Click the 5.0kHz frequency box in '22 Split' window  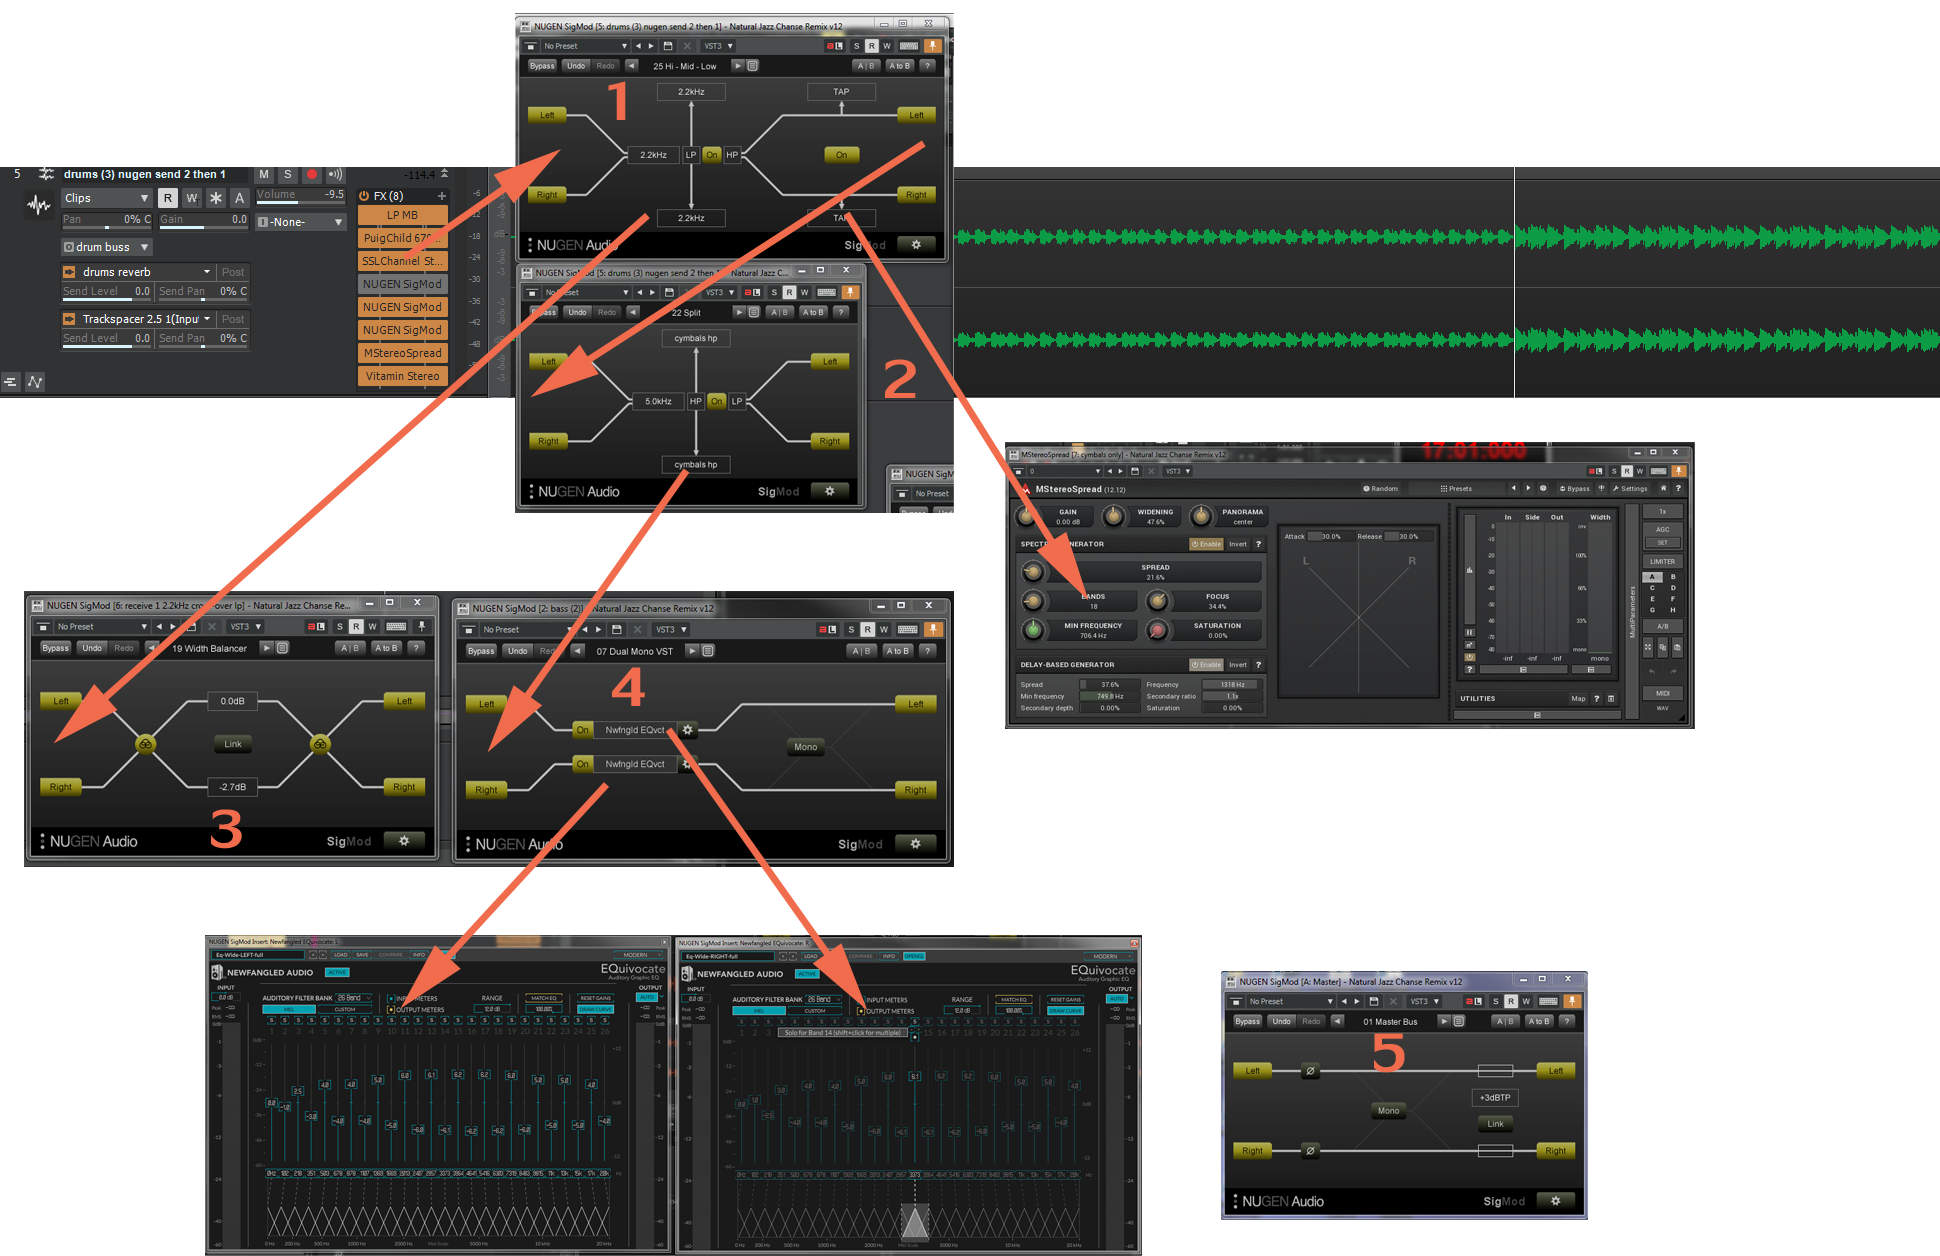tap(658, 401)
